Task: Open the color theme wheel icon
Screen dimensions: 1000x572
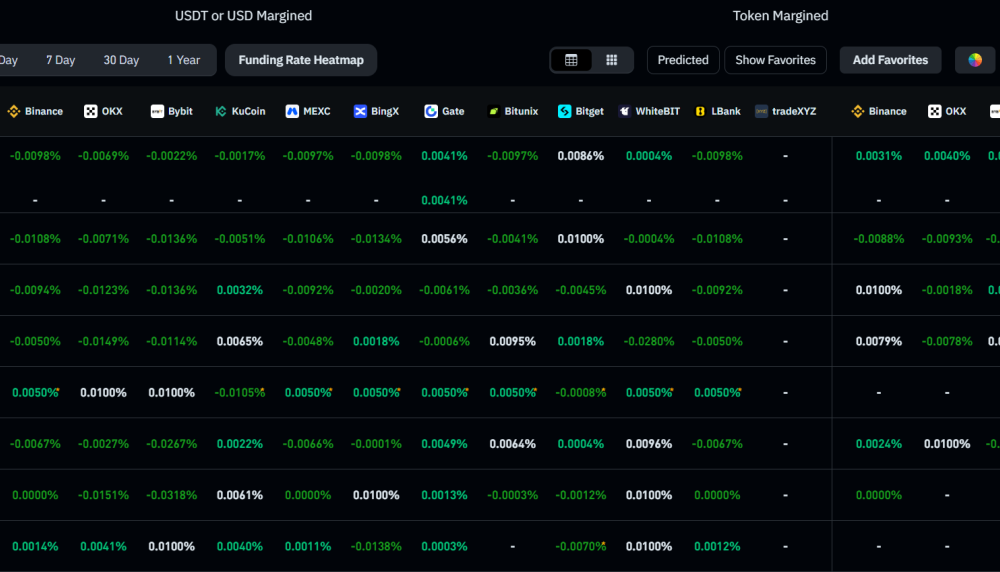Action: coord(975,60)
